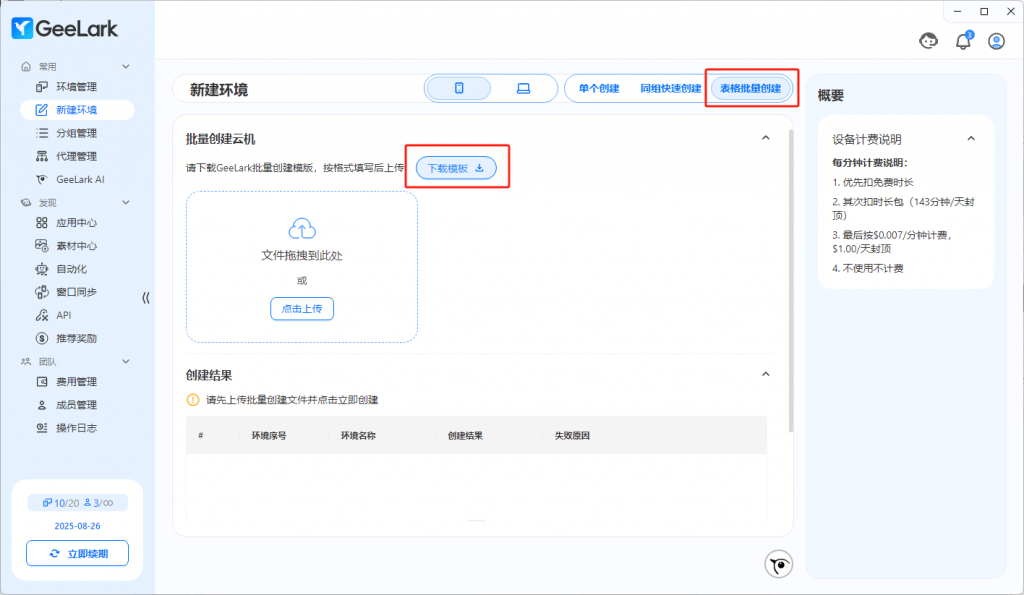Click the vertical scrollbar in main panel

[x=791, y=280]
